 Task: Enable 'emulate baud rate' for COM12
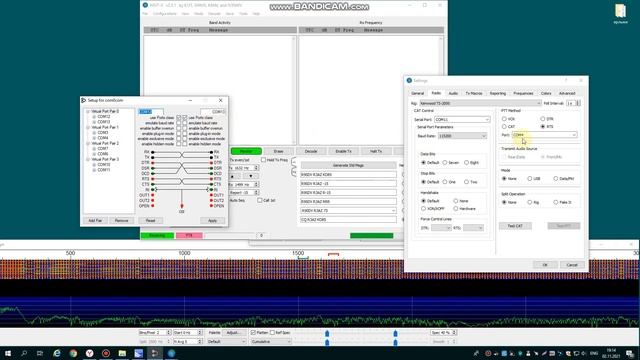[178, 123]
